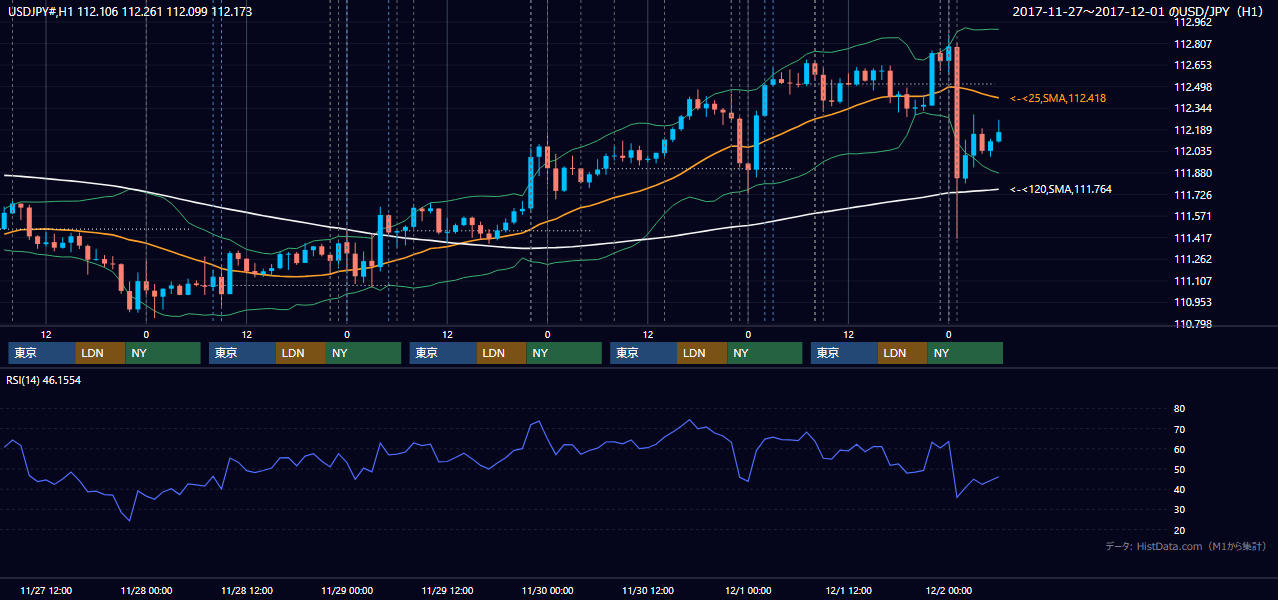The height and width of the screenshot is (600, 1278).
Task: Select the leftmost 東京 session box
Action: tap(42, 353)
